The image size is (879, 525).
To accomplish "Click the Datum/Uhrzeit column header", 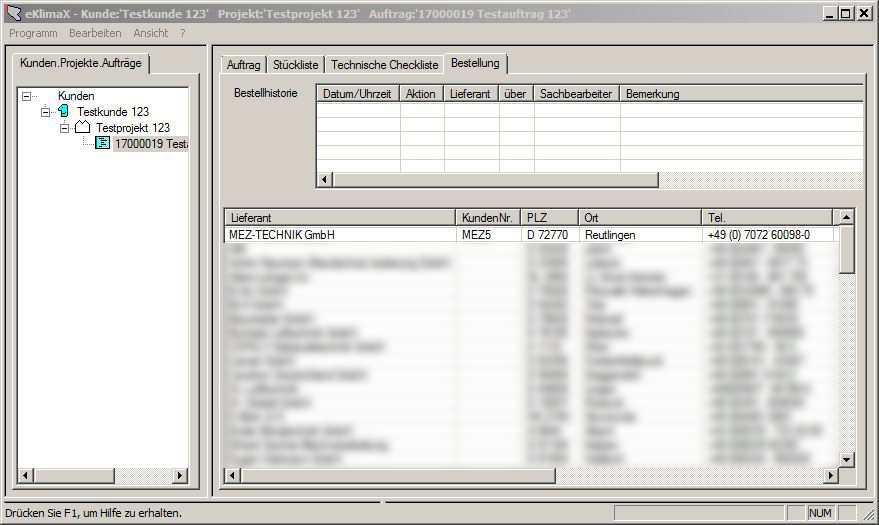I will click(x=358, y=94).
